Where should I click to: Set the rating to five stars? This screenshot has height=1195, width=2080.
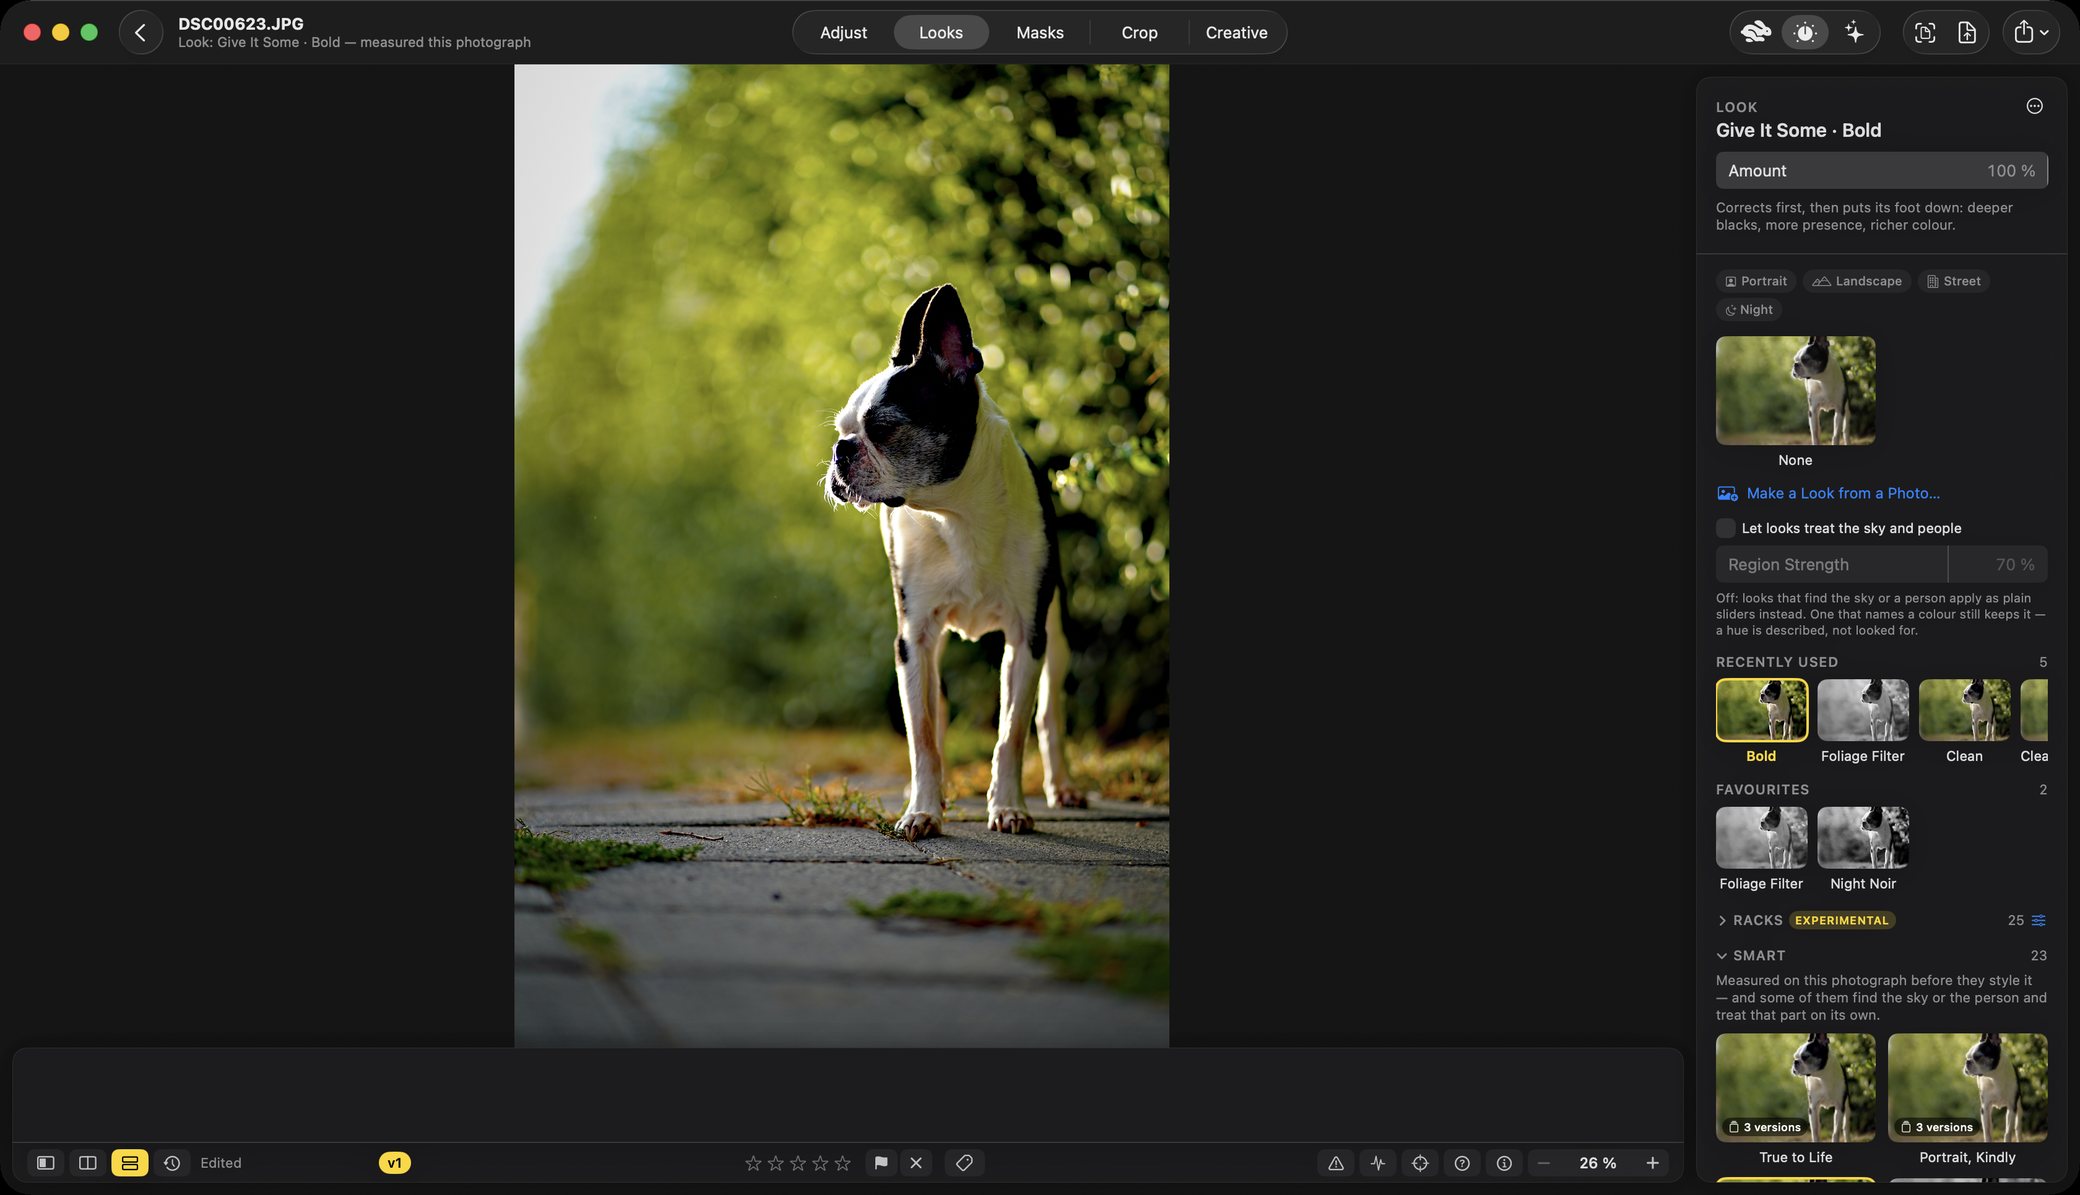point(843,1163)
